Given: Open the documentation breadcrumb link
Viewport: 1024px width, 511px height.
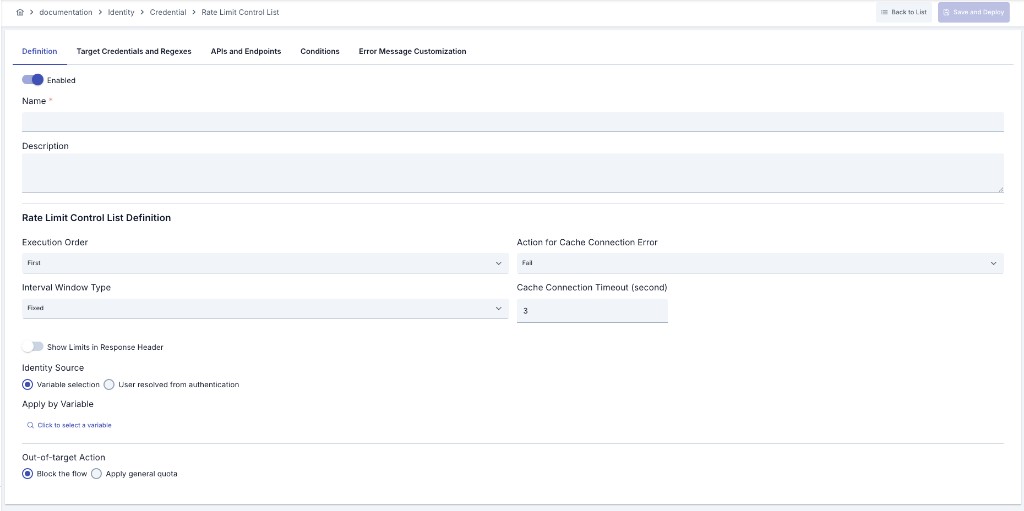Looking at the screenshot, I should click(x=66, y=12).
